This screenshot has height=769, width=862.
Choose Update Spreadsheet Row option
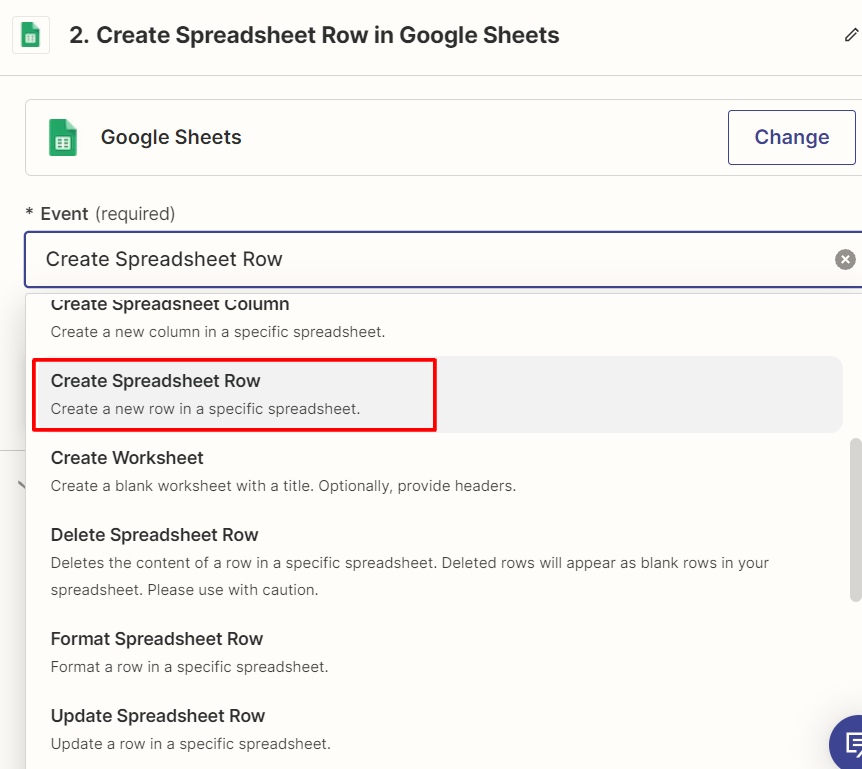point(437,729)
